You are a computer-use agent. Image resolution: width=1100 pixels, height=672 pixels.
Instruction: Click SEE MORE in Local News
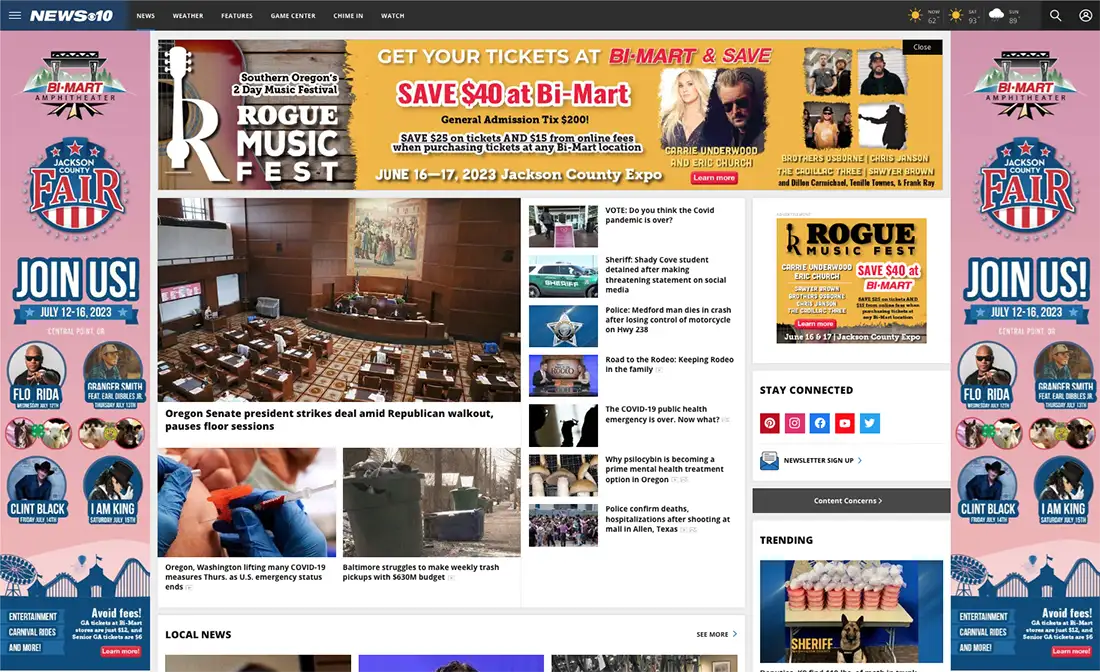point(712,634)
